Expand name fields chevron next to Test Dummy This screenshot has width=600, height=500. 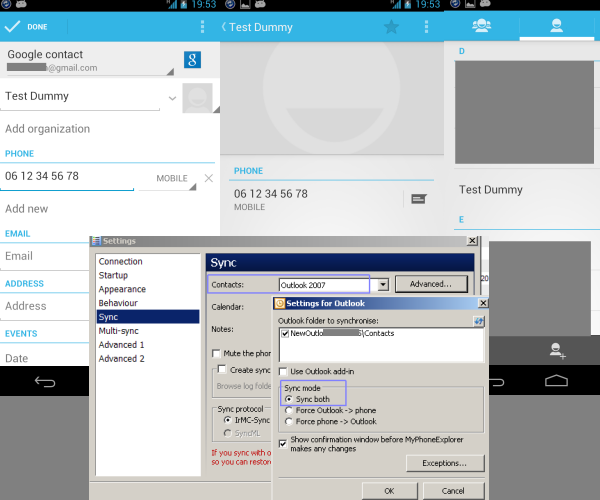(172, 98)
